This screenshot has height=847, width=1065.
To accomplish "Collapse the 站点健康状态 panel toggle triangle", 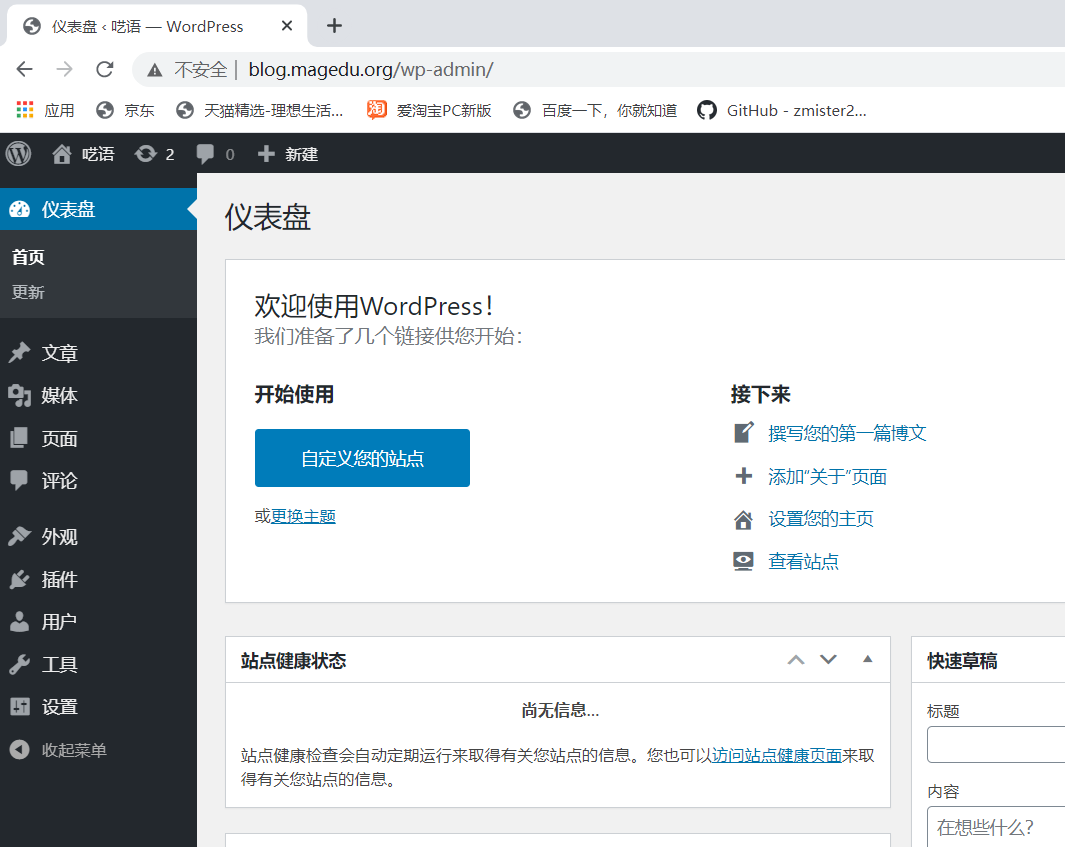I will tap(867, 659).
